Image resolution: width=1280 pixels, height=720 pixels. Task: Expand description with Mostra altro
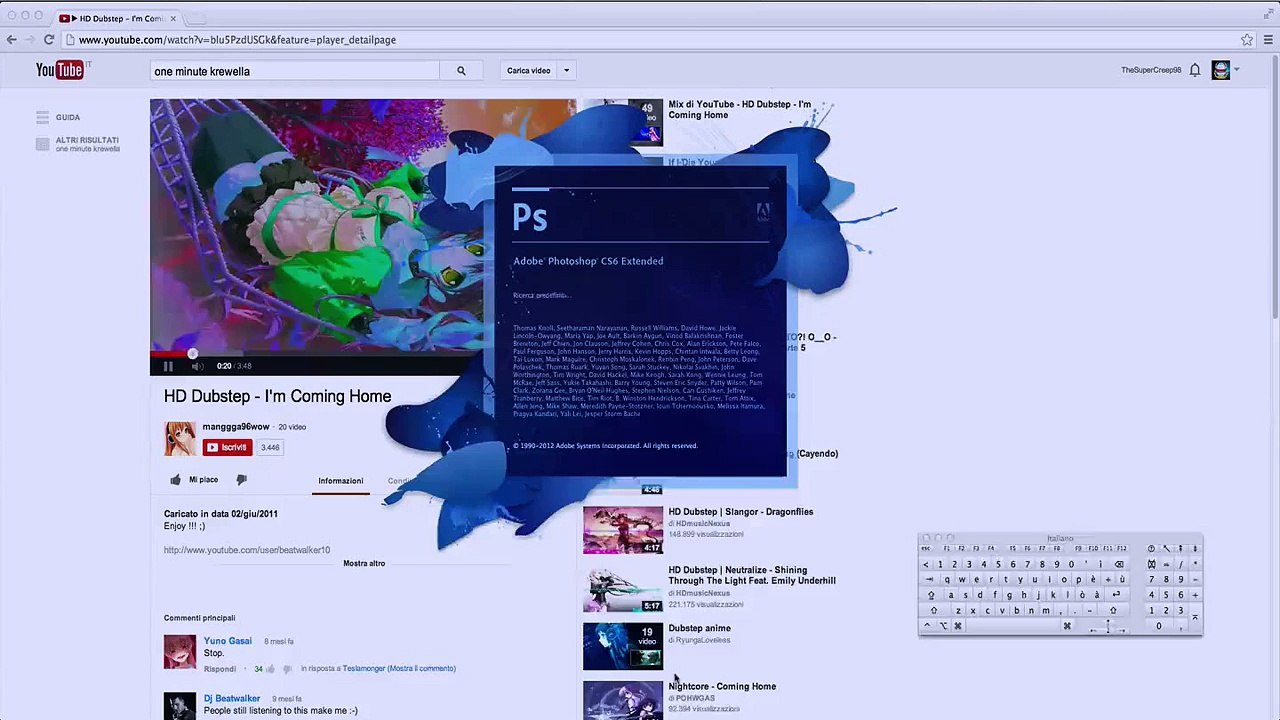coord(364,563)
